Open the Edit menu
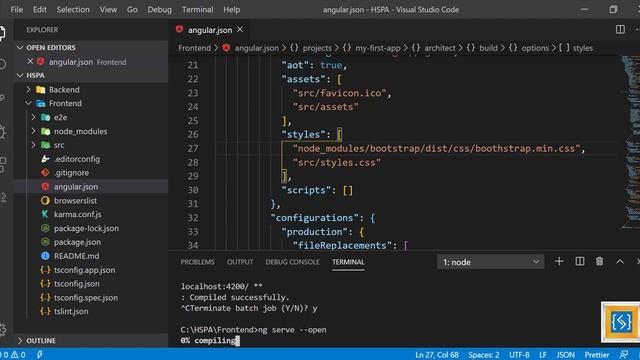Image resolution: width=640 pixels, height=360 pixels. click(40, 9)
